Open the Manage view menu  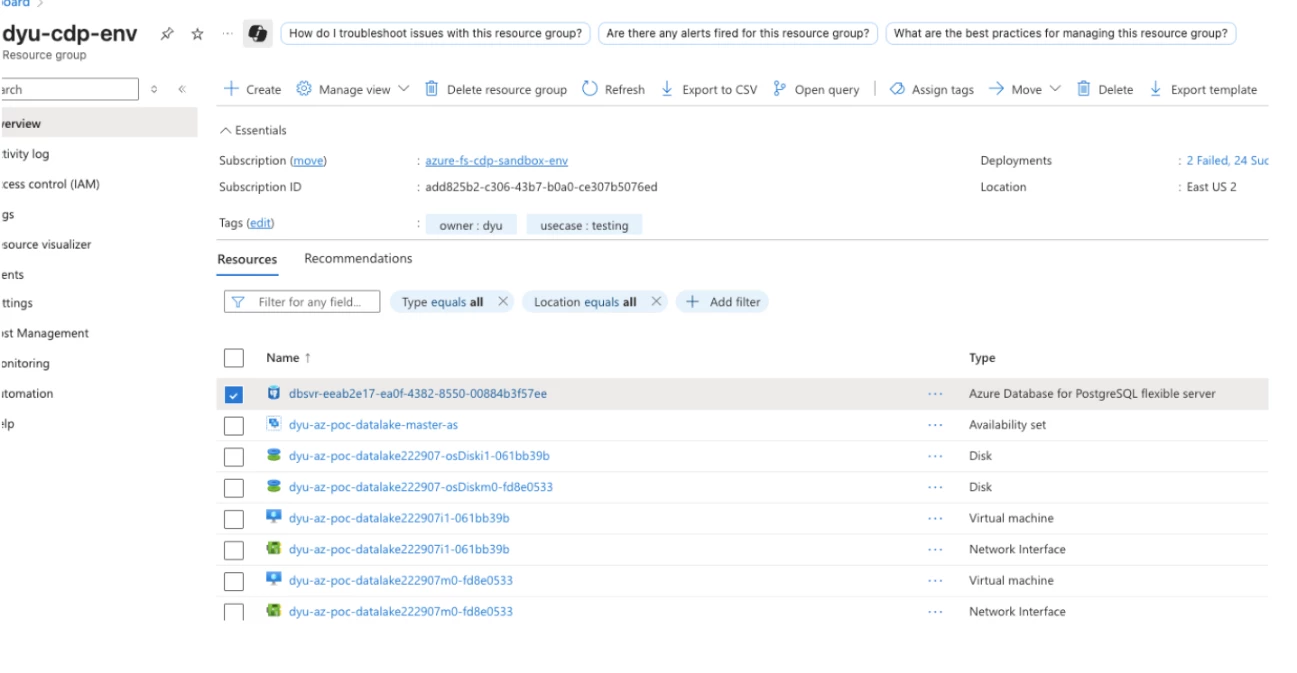[x=354, y=89]
